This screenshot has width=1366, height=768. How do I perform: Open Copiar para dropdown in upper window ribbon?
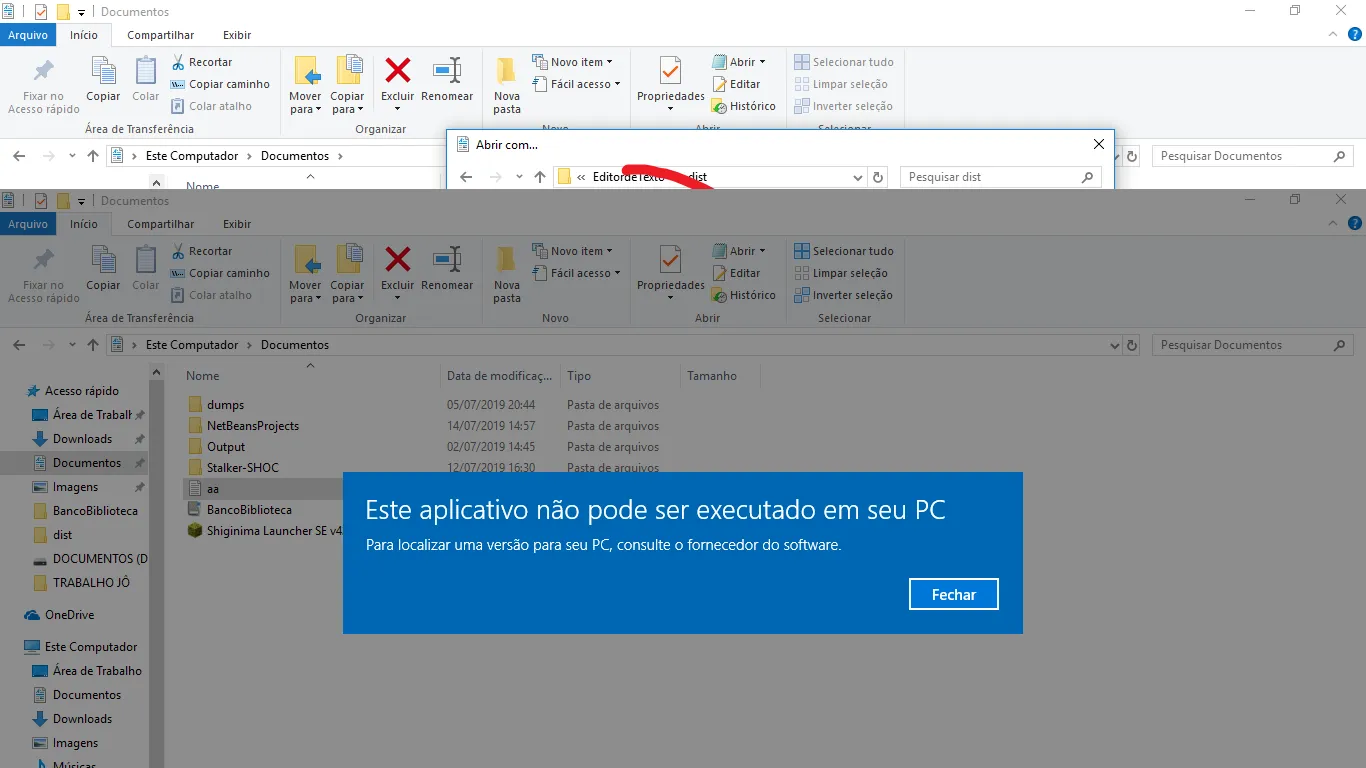[x=347, y=104]
